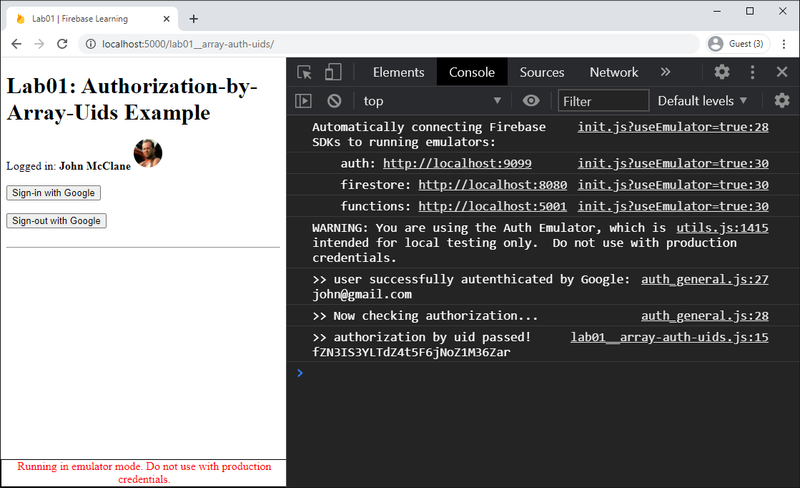The width and height of the screenshot is (800, 488).
Task: Reload the page with refresh icon
Action: pyautogui.click(x=62, y=44)
